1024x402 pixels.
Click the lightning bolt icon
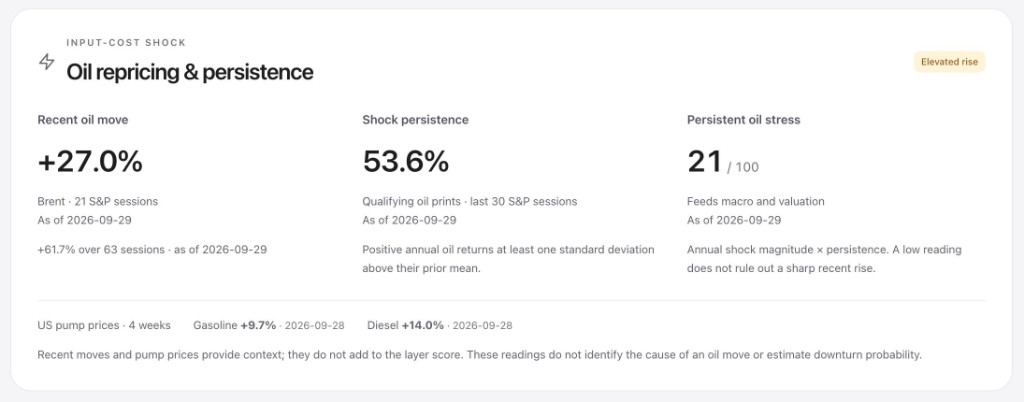(x=46, y=62)
